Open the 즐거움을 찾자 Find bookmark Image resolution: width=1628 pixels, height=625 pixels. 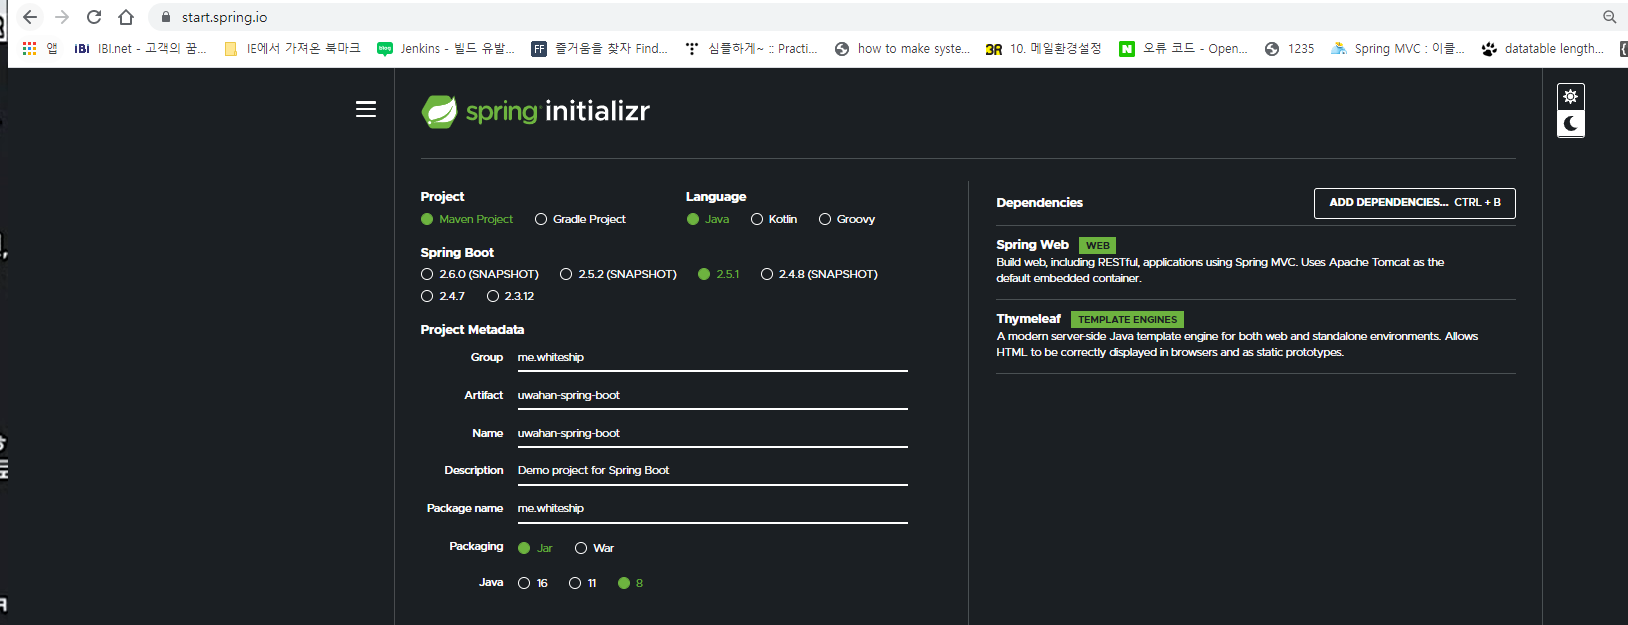coord(599,48)
